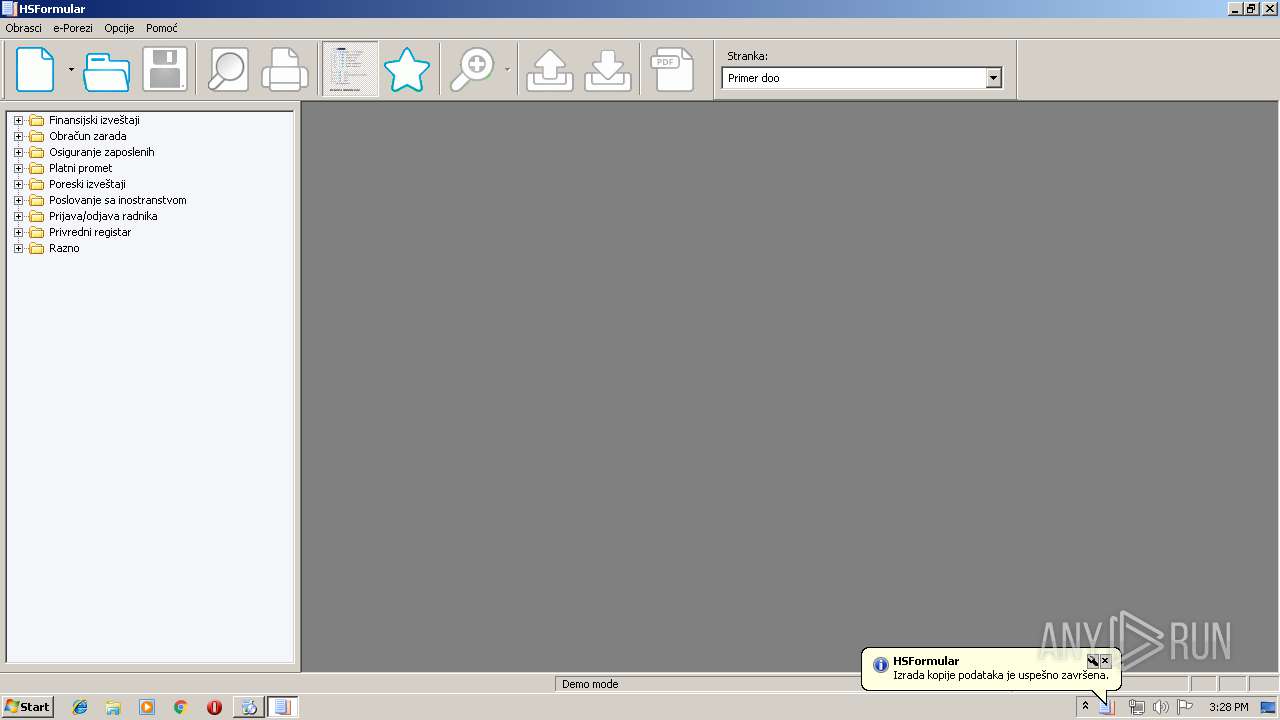1280x720 pixels.
Task: Open the zoom options dropdown arrow
Action: (507, 70)
